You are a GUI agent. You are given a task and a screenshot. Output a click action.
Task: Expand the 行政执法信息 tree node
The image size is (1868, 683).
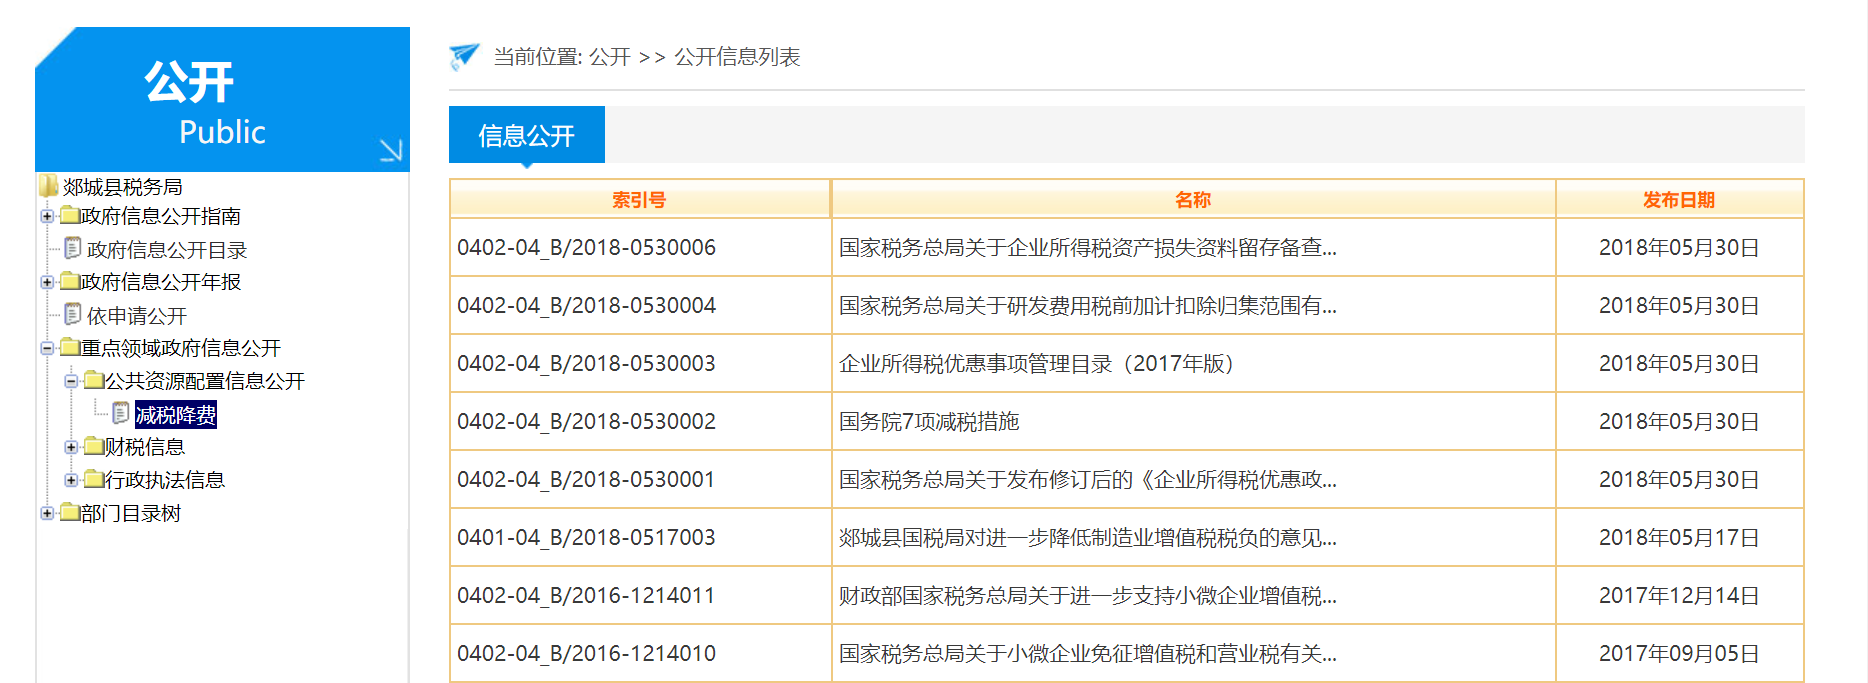tap(71, 480)
